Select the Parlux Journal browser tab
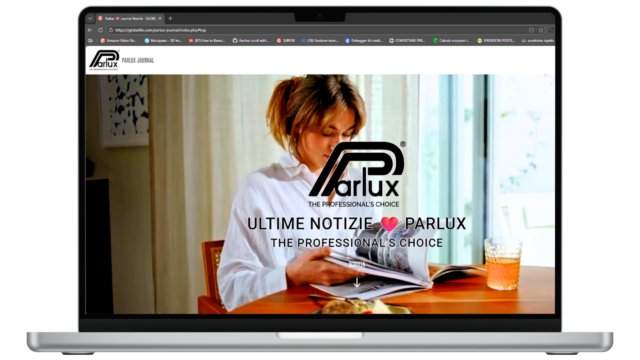 130,18
